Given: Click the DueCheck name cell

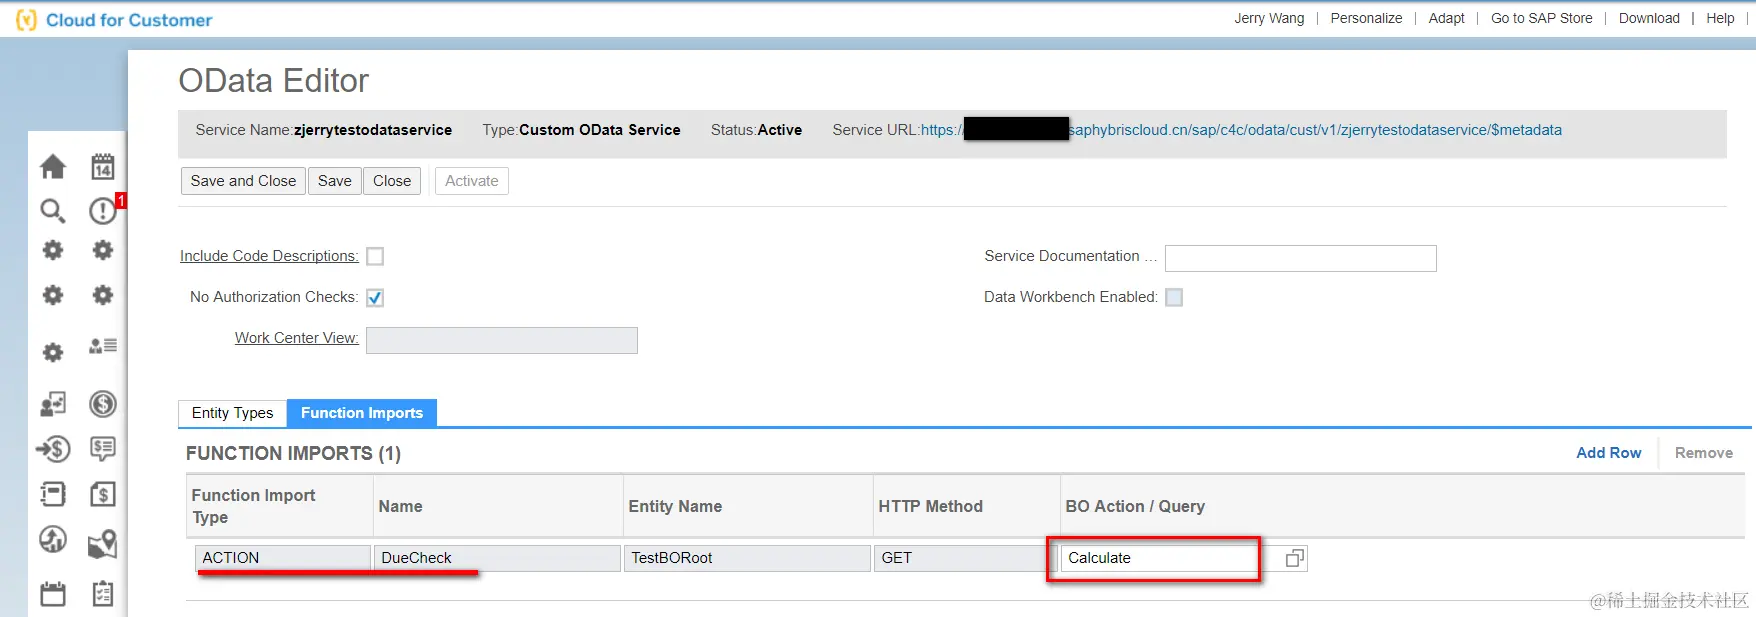Looking at the screenshot, I should click(497, 558).
